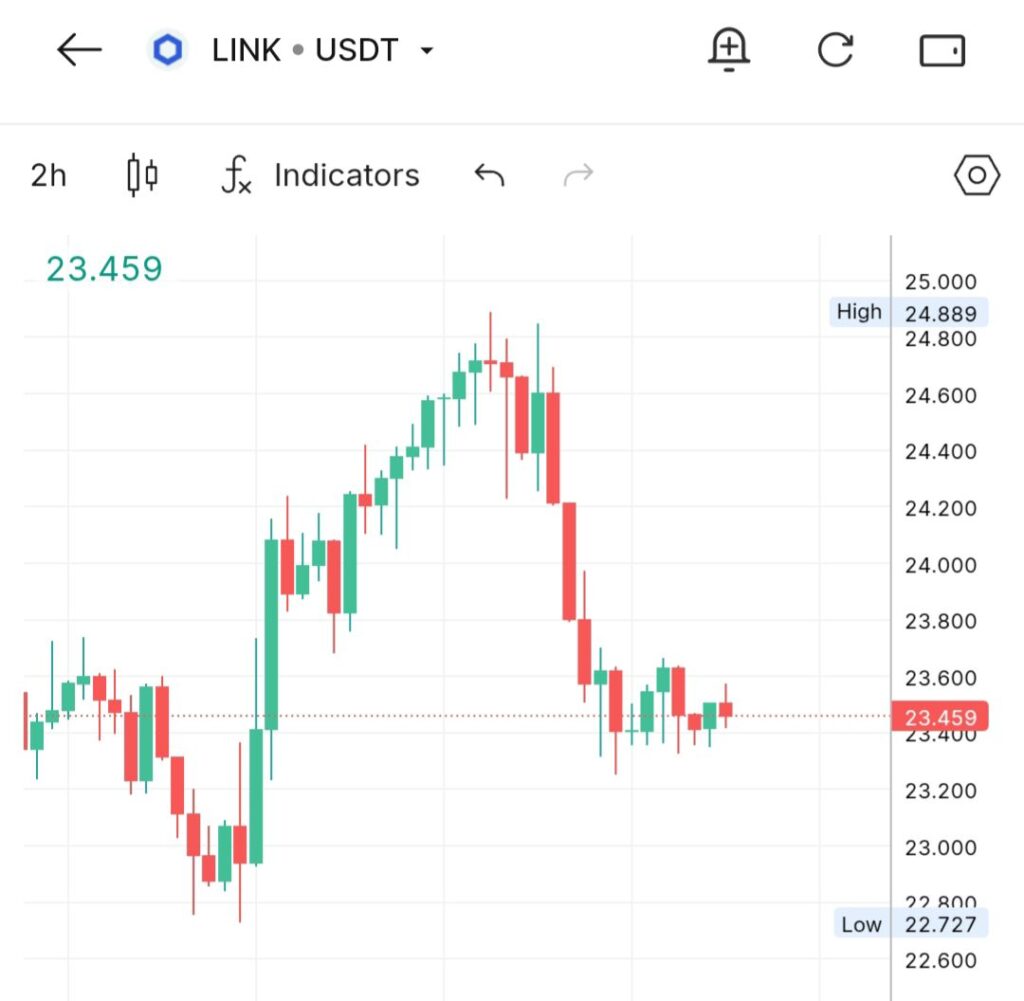Screen dimensions: 1024x1001
Task: Undo the last chart action
Action: (x=489, y=176)
